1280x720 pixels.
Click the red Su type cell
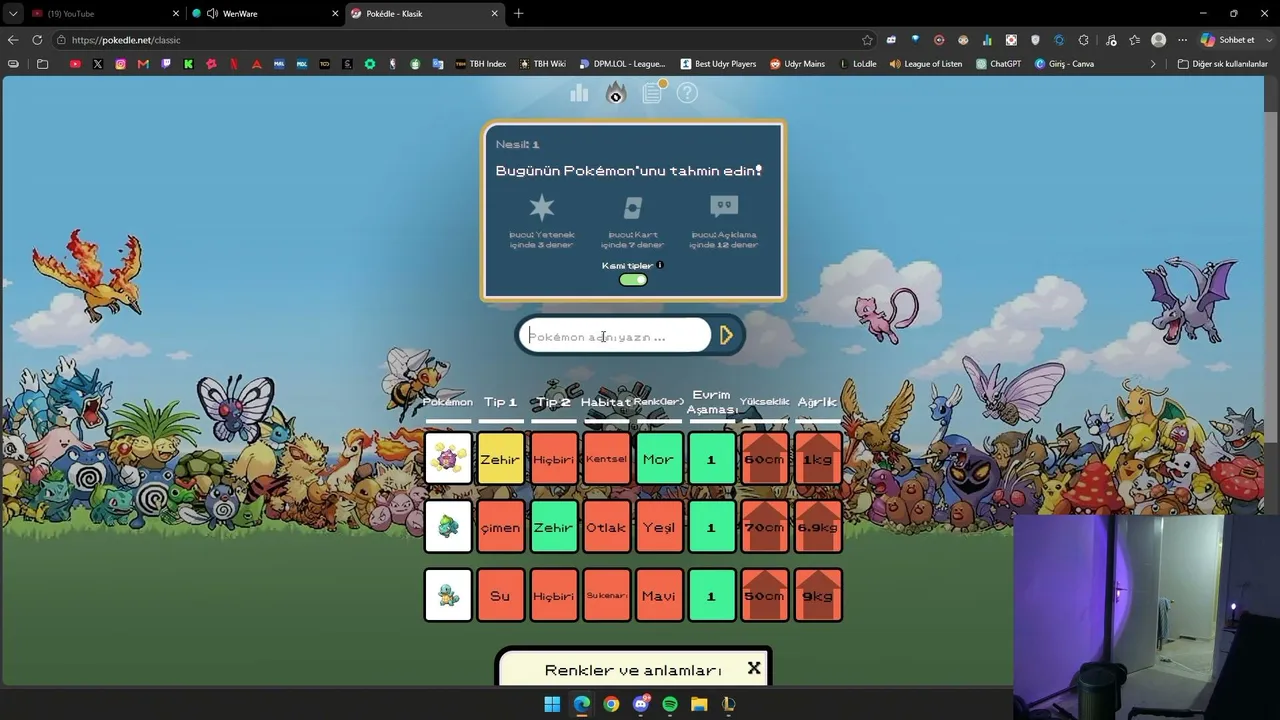[x=500, y=595]
